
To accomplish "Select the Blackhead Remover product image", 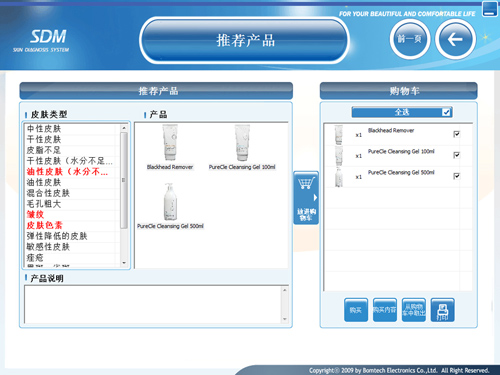I will pyautogui.click(x=170, y=143).
